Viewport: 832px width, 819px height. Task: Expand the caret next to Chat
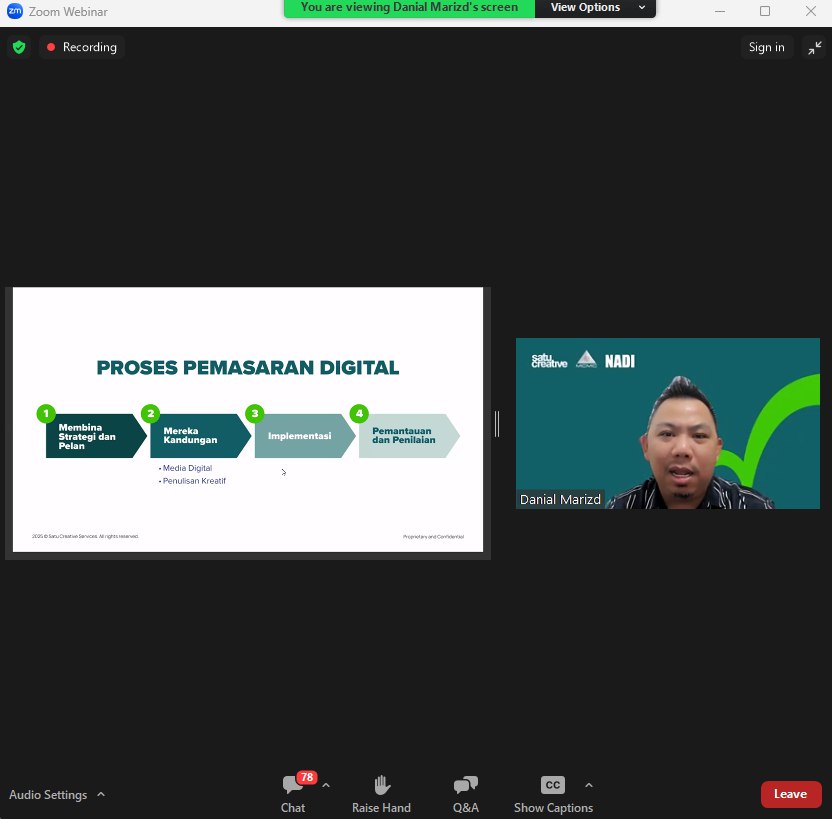tap(326, 785)
